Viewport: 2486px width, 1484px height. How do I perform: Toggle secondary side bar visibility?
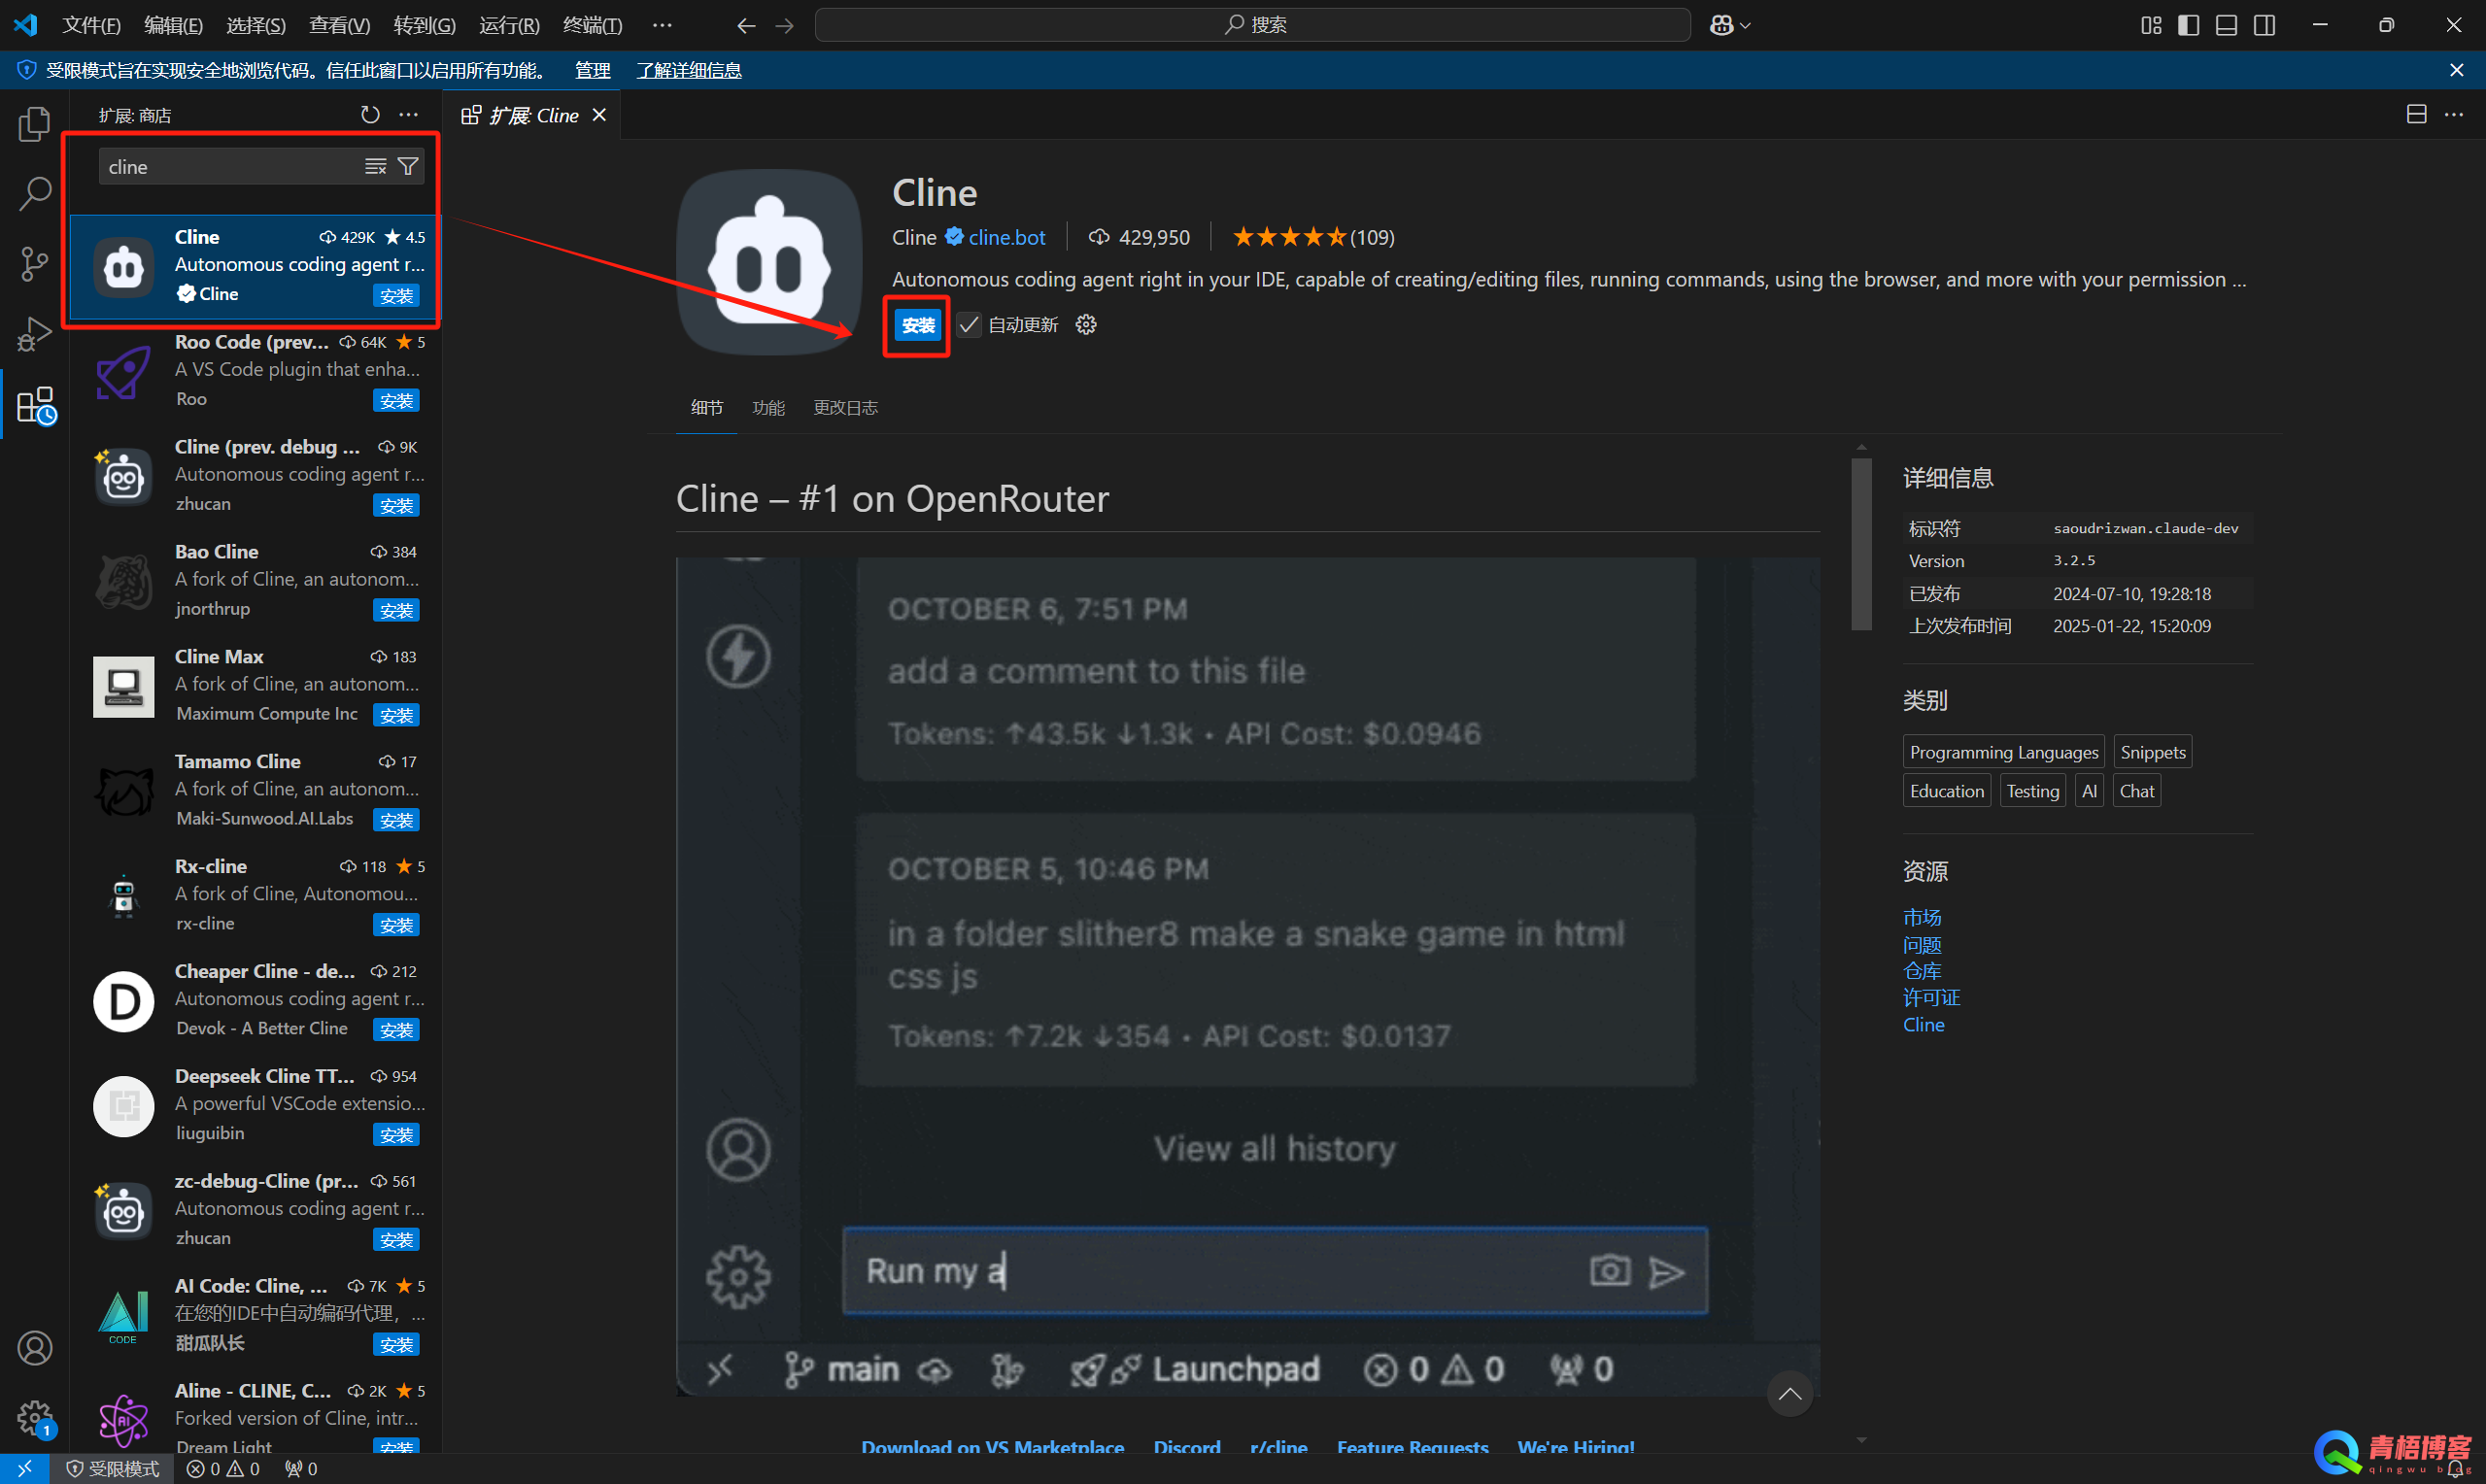point(2264,25)
